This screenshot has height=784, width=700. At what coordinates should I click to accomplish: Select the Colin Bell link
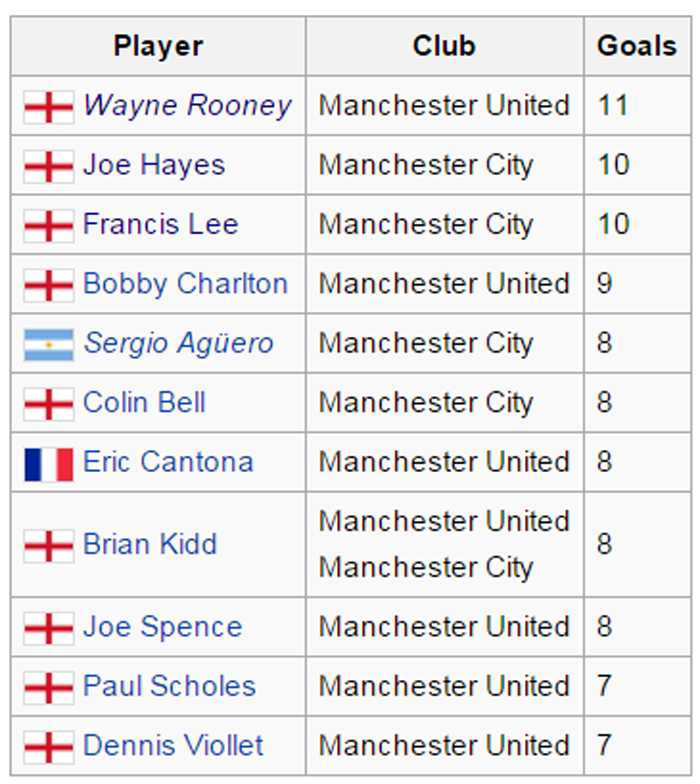click(x=144, y=403)
